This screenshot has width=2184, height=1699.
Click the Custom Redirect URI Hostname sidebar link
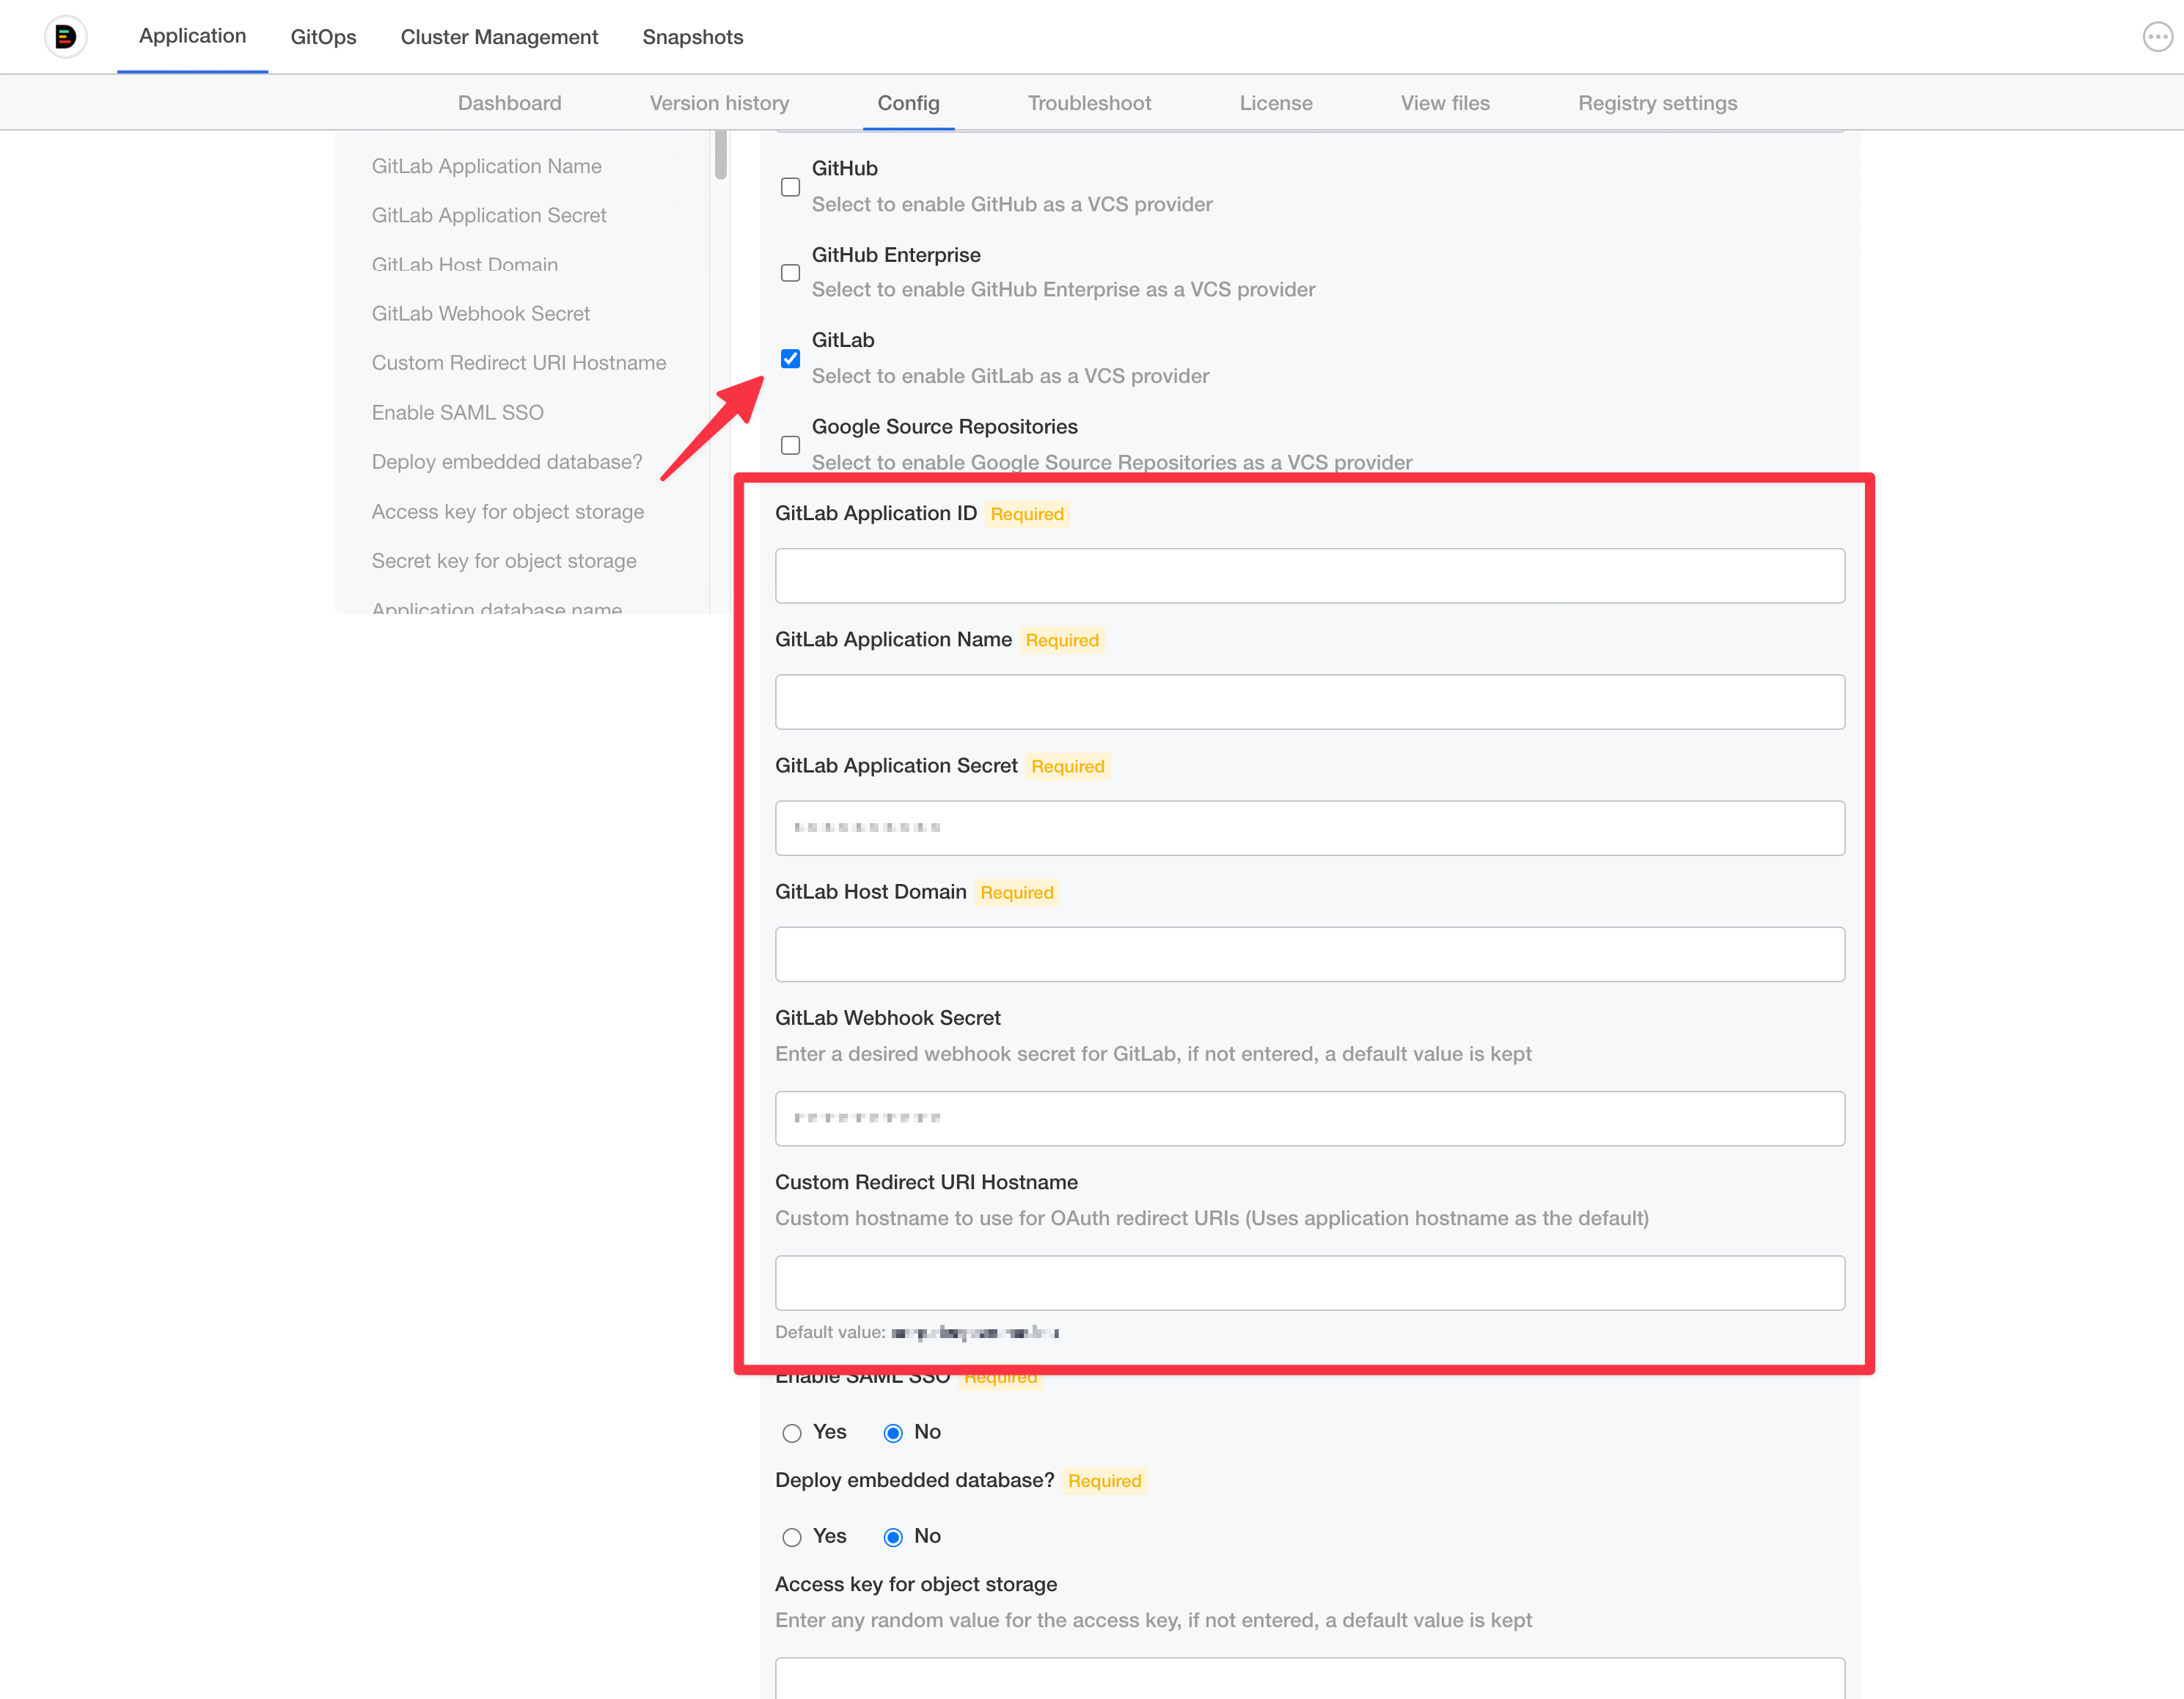[518, 362]
